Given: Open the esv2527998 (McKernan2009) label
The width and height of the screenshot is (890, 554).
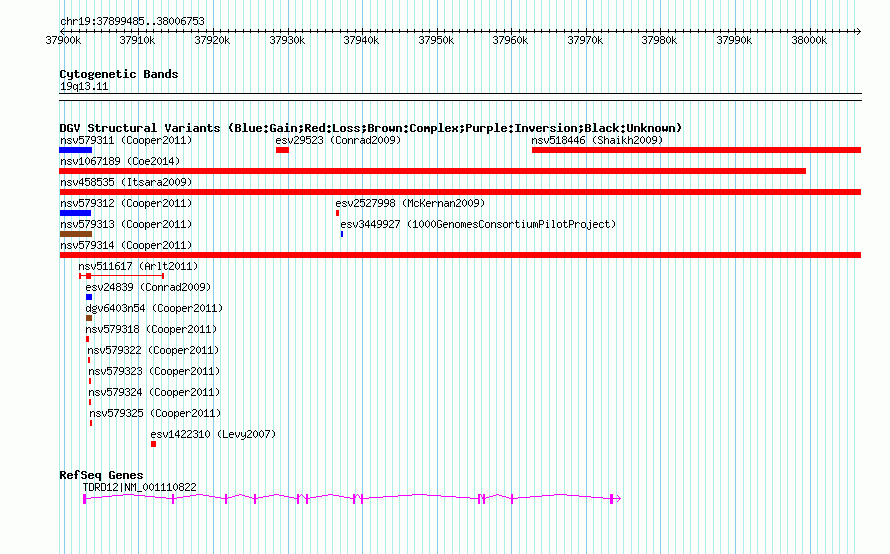Looking at the screenshot, I should [410, 203].
